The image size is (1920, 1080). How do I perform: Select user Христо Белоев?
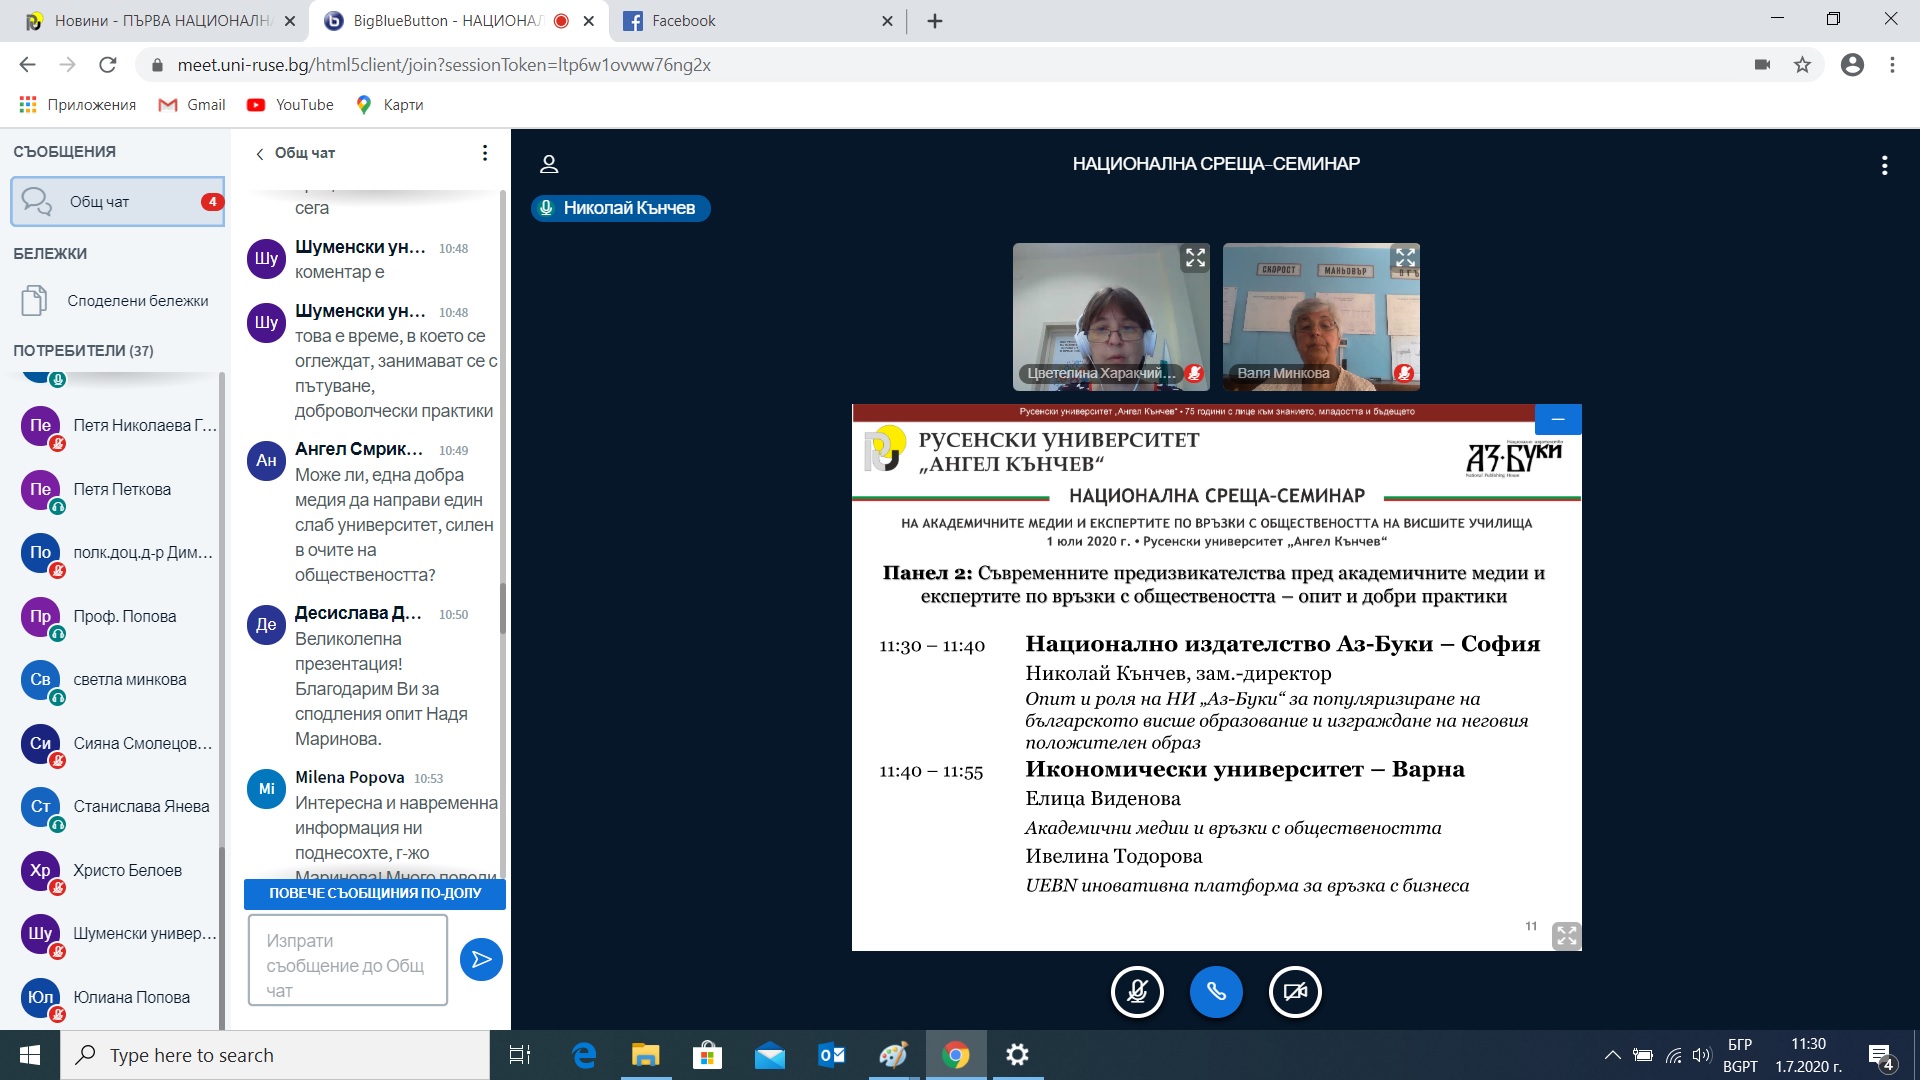point(118,871)
